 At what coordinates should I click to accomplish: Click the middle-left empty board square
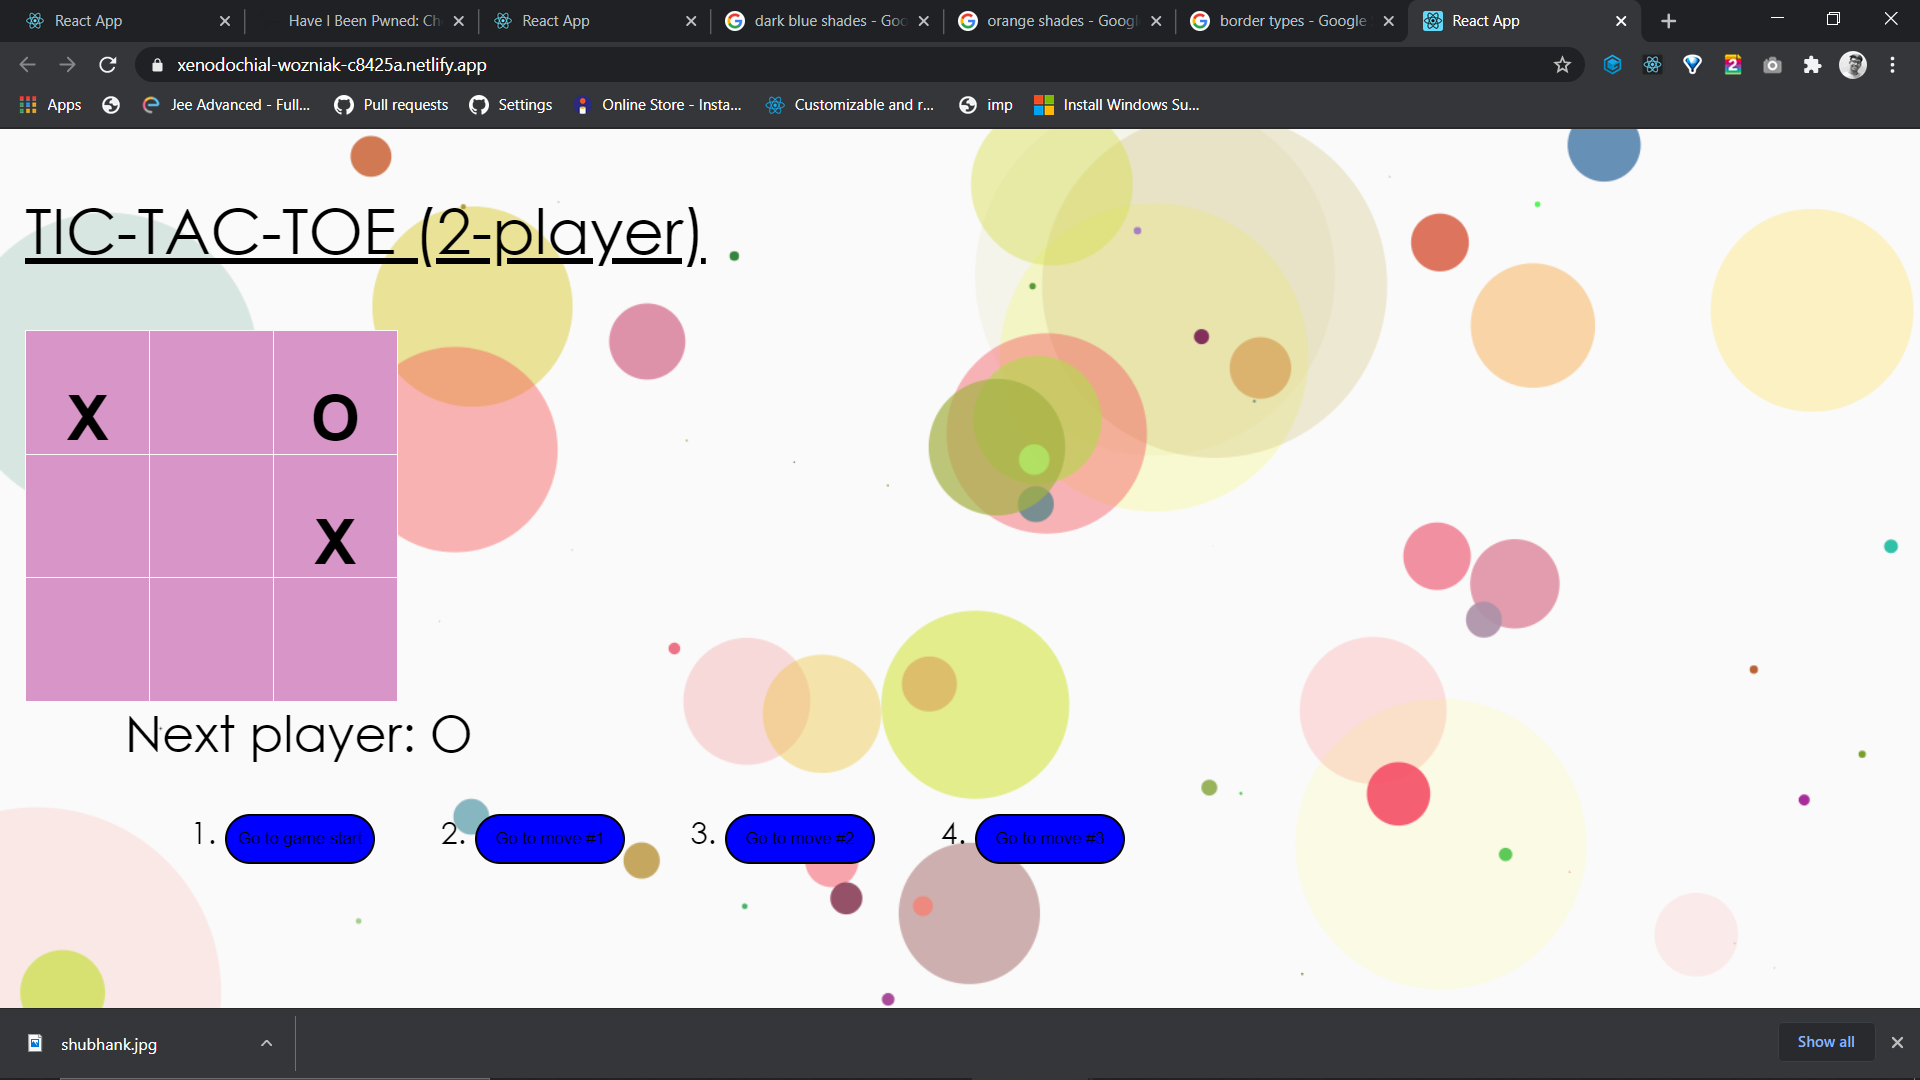coord(87,516)
